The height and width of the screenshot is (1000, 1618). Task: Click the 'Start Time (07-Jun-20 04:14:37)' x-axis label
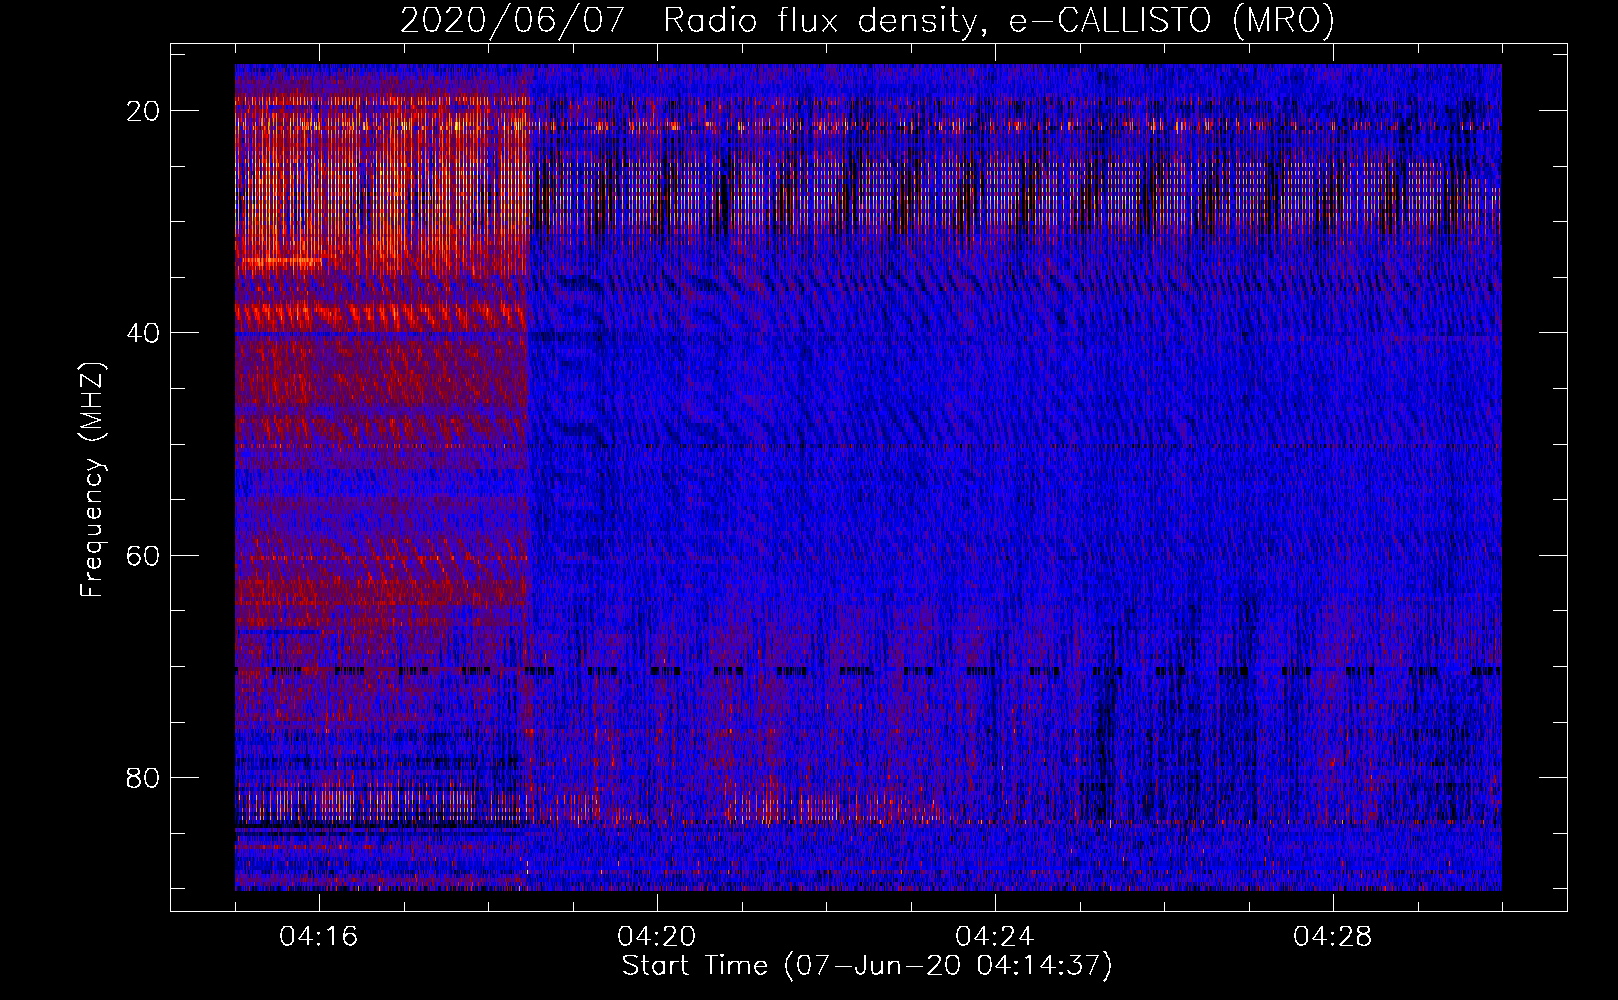coord(867,966)
